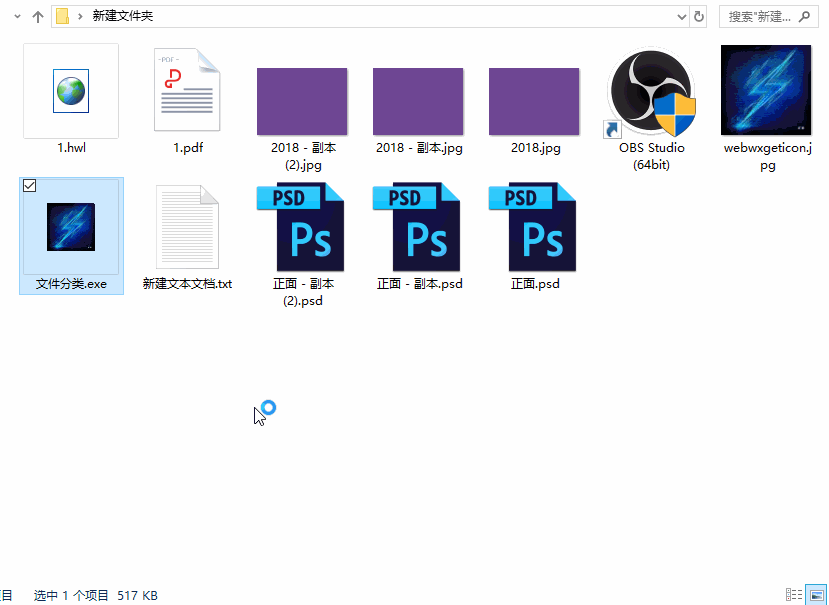The image size is (829, 605).
Task: Select the 2018 - 副本 (2).jpg thumbnail
Action: (302, 101)
